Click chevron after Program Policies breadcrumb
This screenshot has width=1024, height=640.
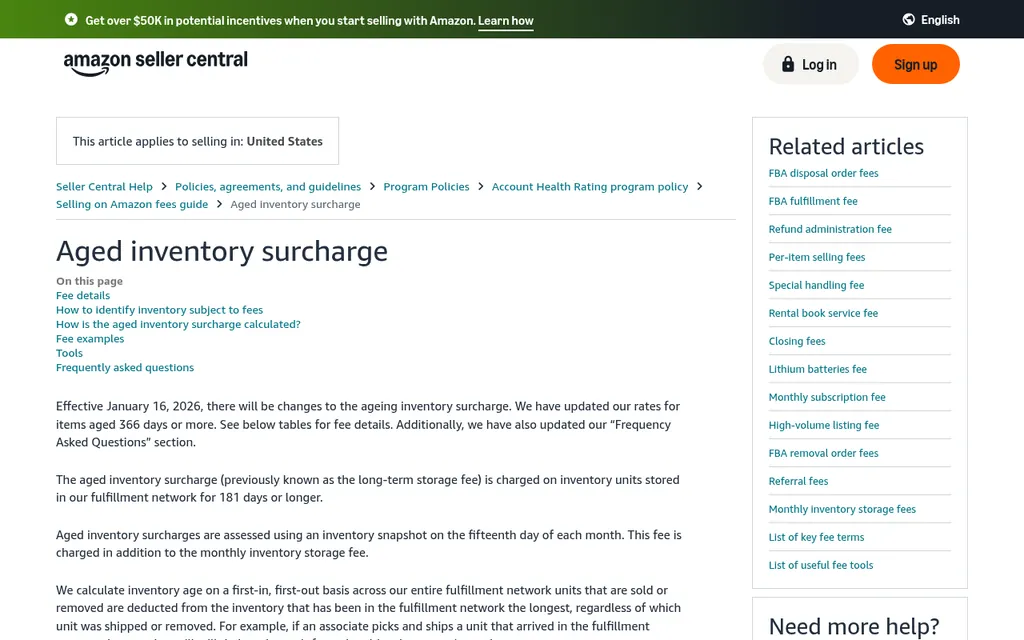pos(481,186)
